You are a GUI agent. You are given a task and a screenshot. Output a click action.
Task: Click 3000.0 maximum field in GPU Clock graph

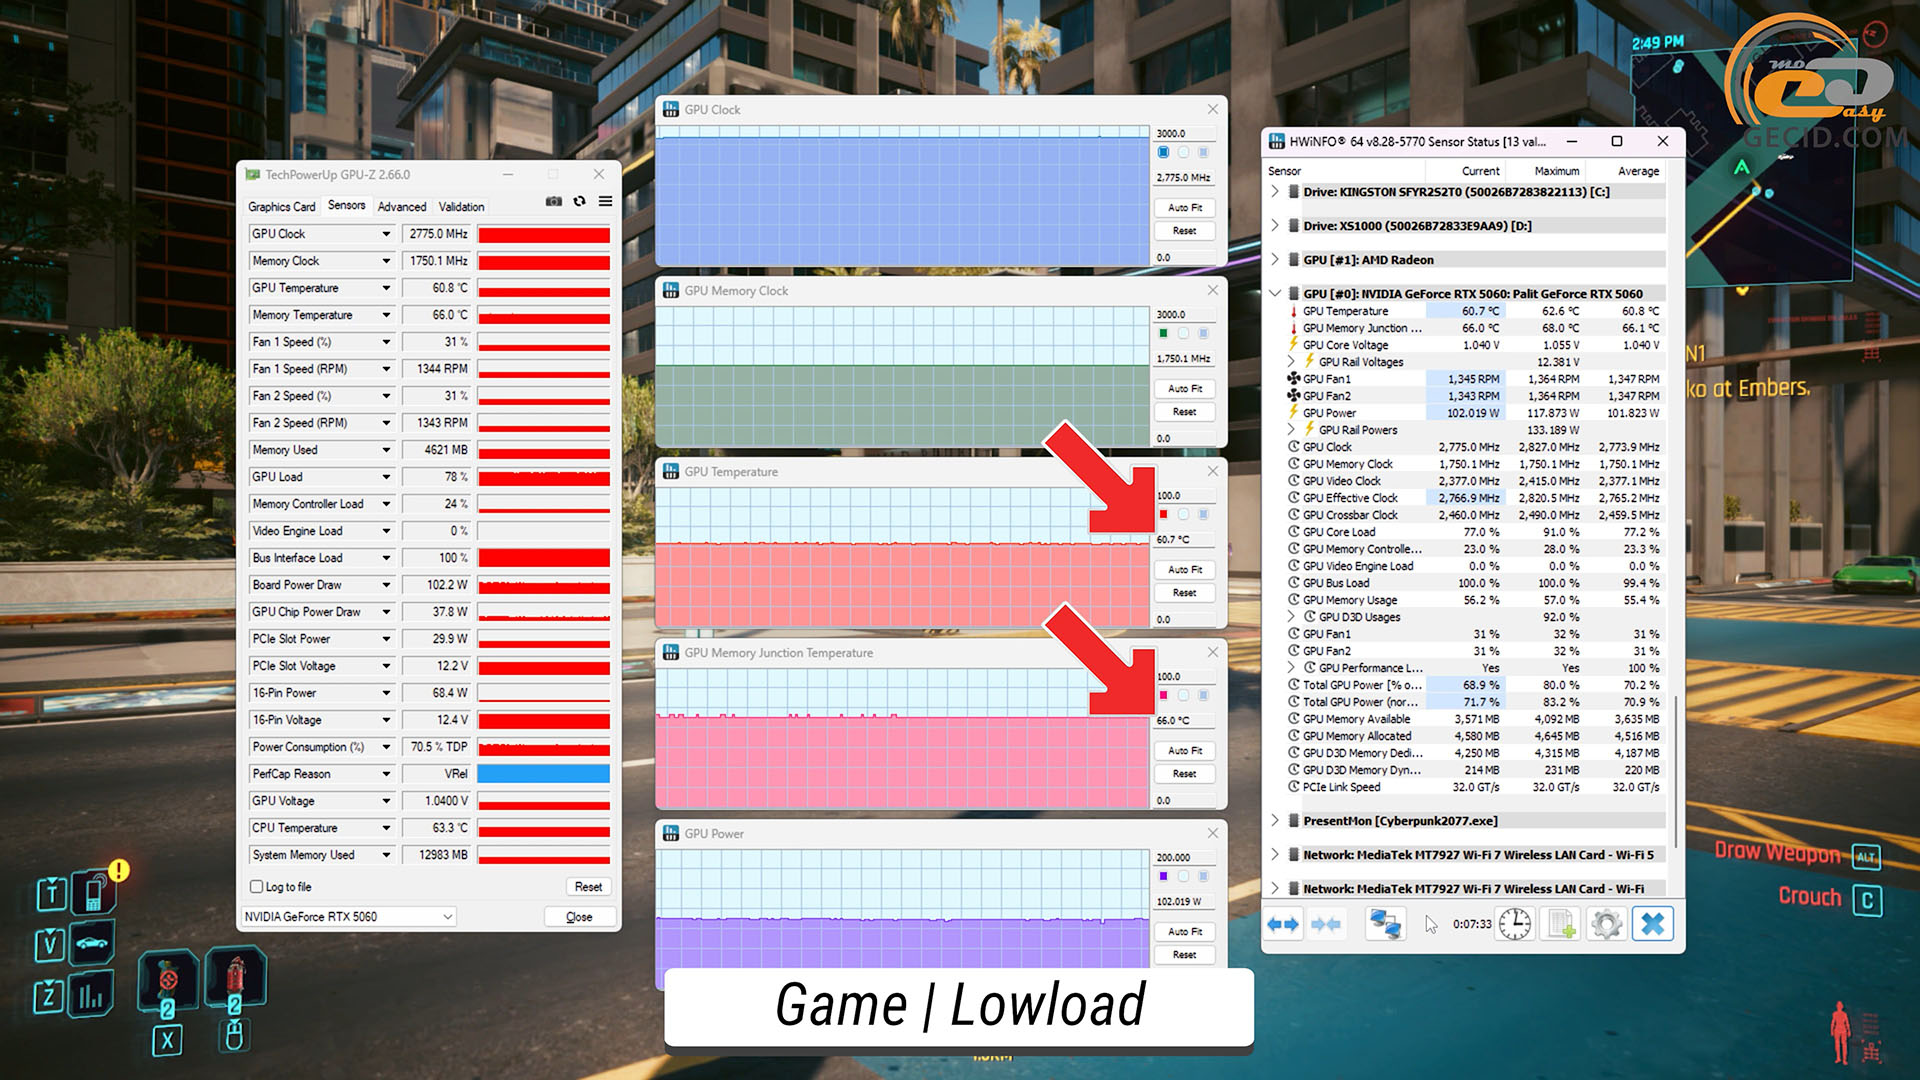[x=1185, y=133]
